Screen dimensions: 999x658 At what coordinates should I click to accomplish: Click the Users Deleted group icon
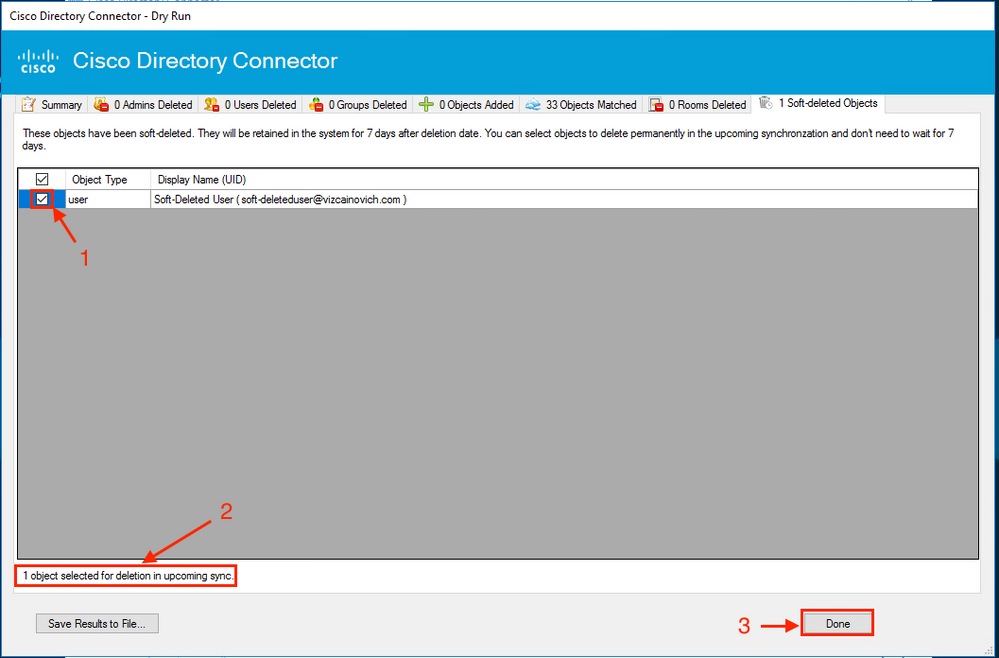click(211, 103)
